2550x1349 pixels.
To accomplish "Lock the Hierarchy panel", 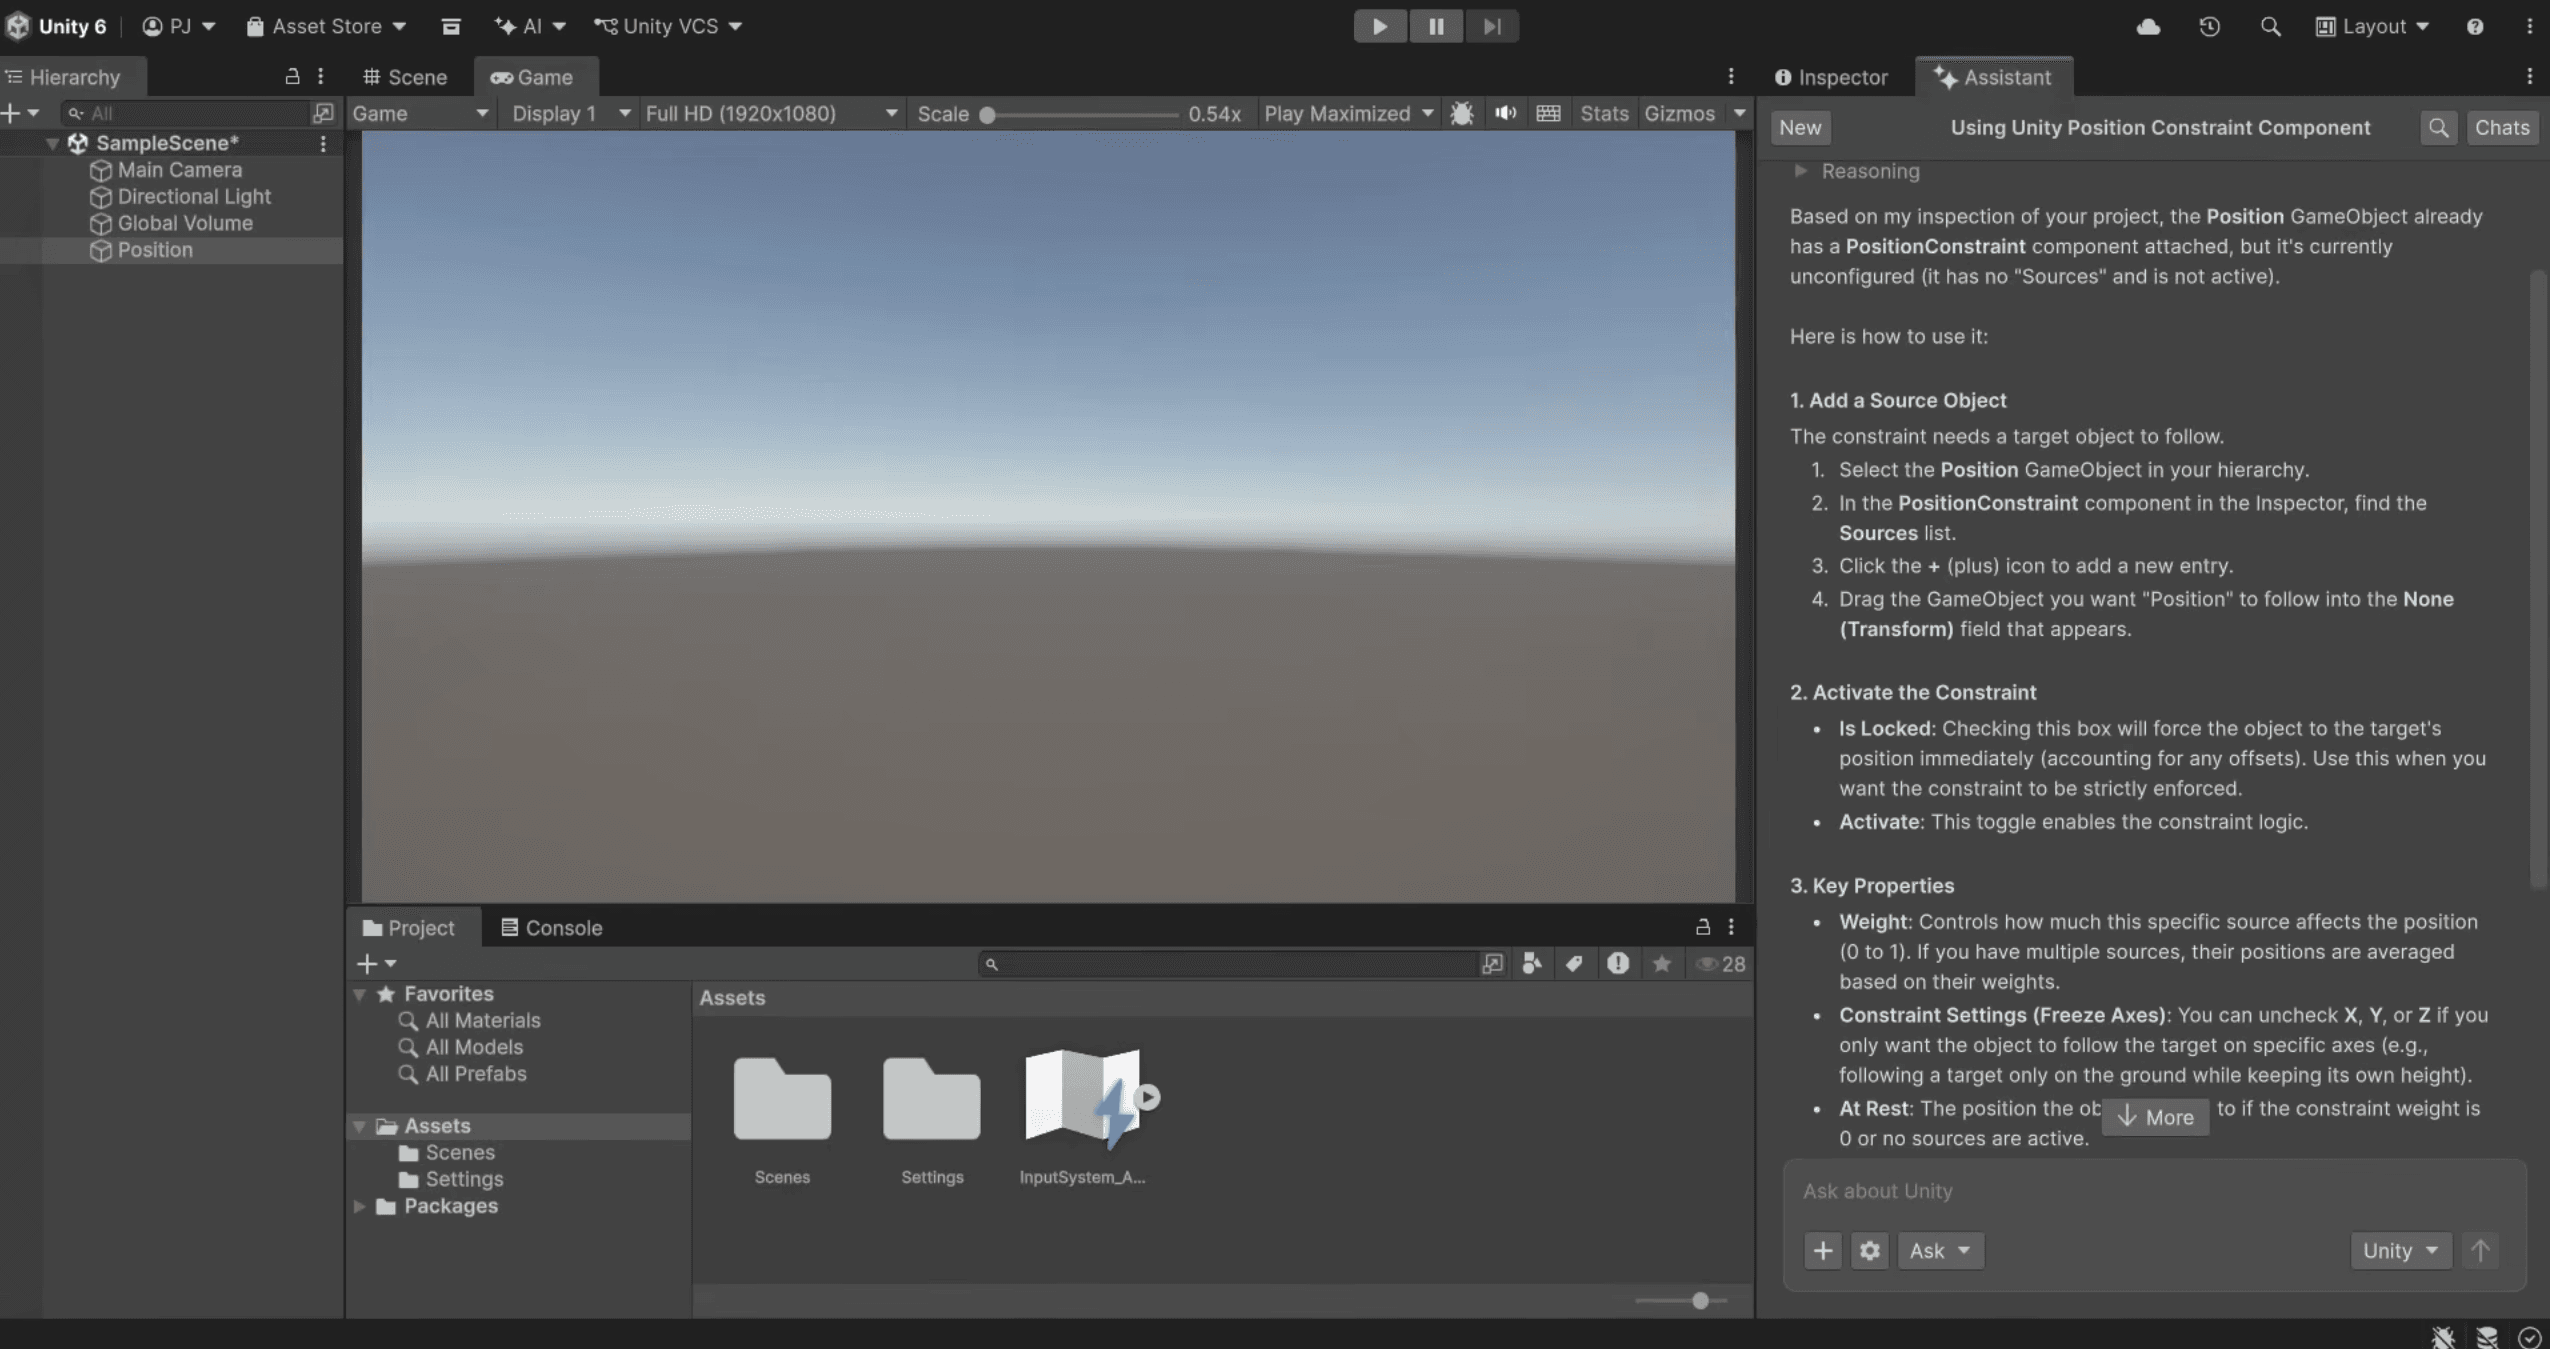I will pos(292,76).
